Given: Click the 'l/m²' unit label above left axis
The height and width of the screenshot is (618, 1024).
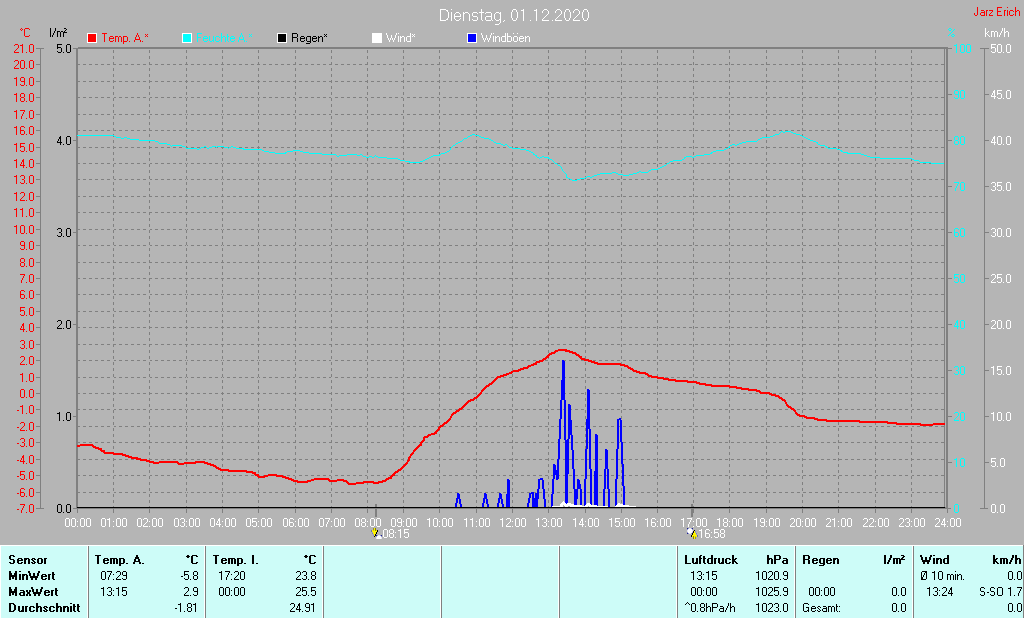Looking at the screenshot, I should point(57,33).
